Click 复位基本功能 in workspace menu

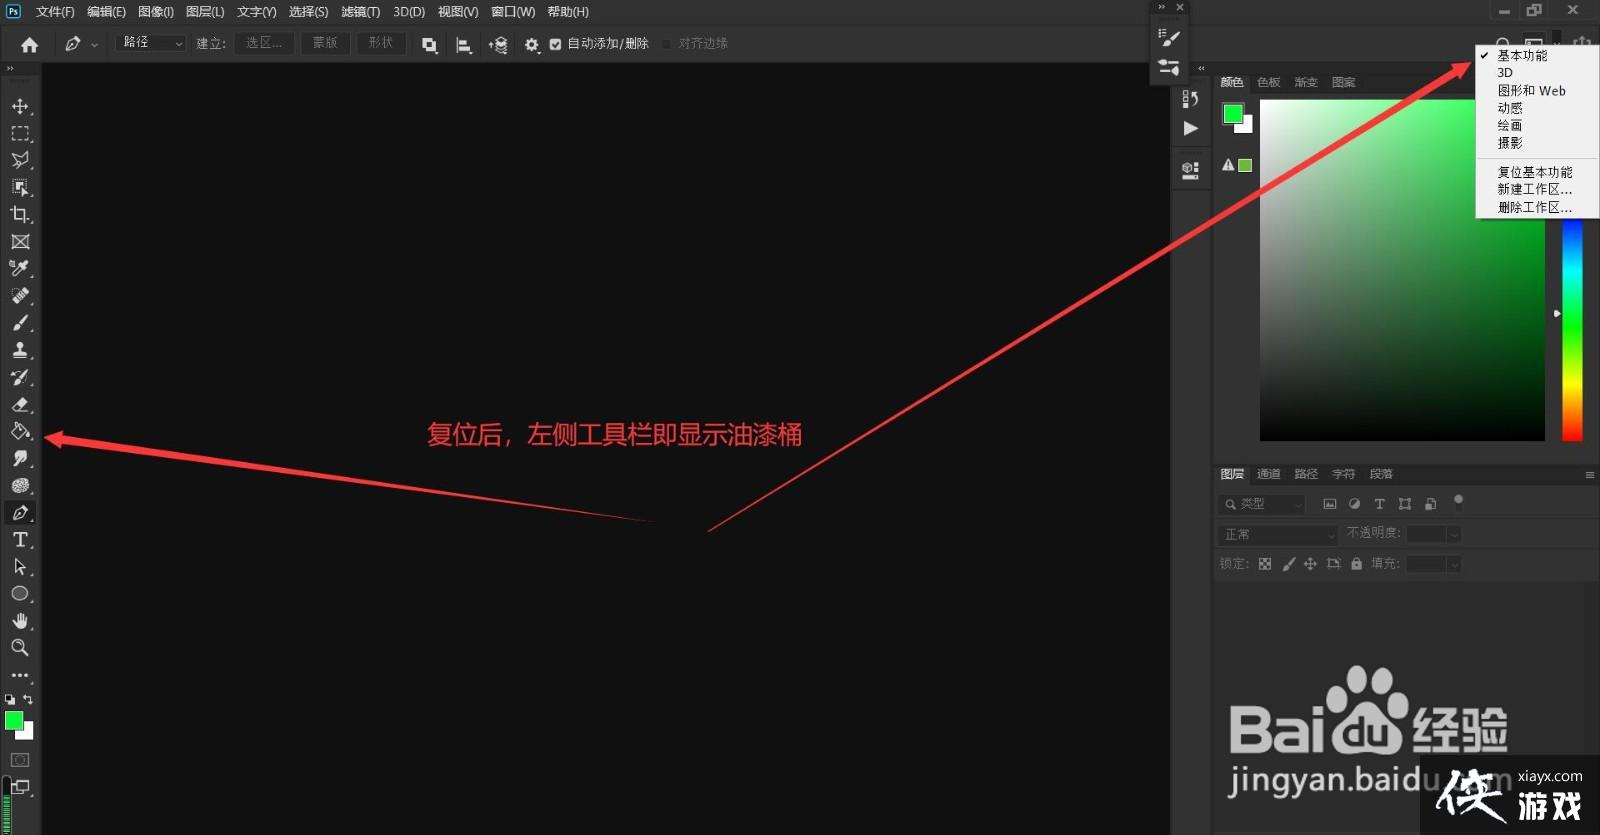tap(1534, 172)
